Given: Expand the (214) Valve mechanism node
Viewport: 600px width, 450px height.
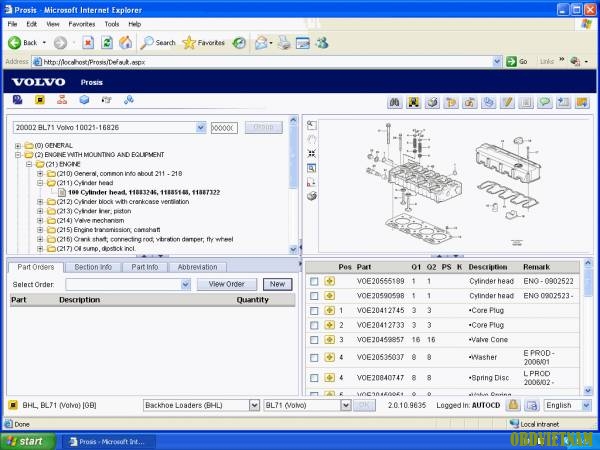Looking at the screenshot, I should (40, 220).
